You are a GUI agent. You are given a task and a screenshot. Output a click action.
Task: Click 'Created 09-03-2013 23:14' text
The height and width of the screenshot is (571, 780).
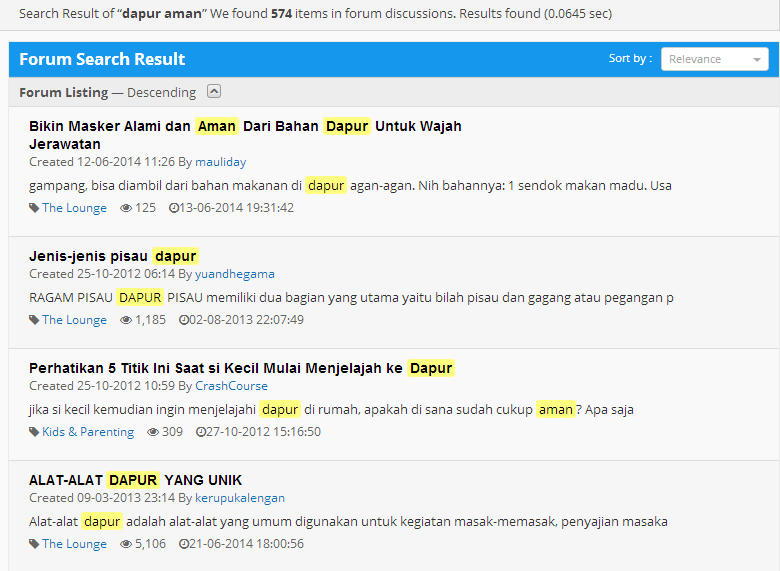pos(102,497)
